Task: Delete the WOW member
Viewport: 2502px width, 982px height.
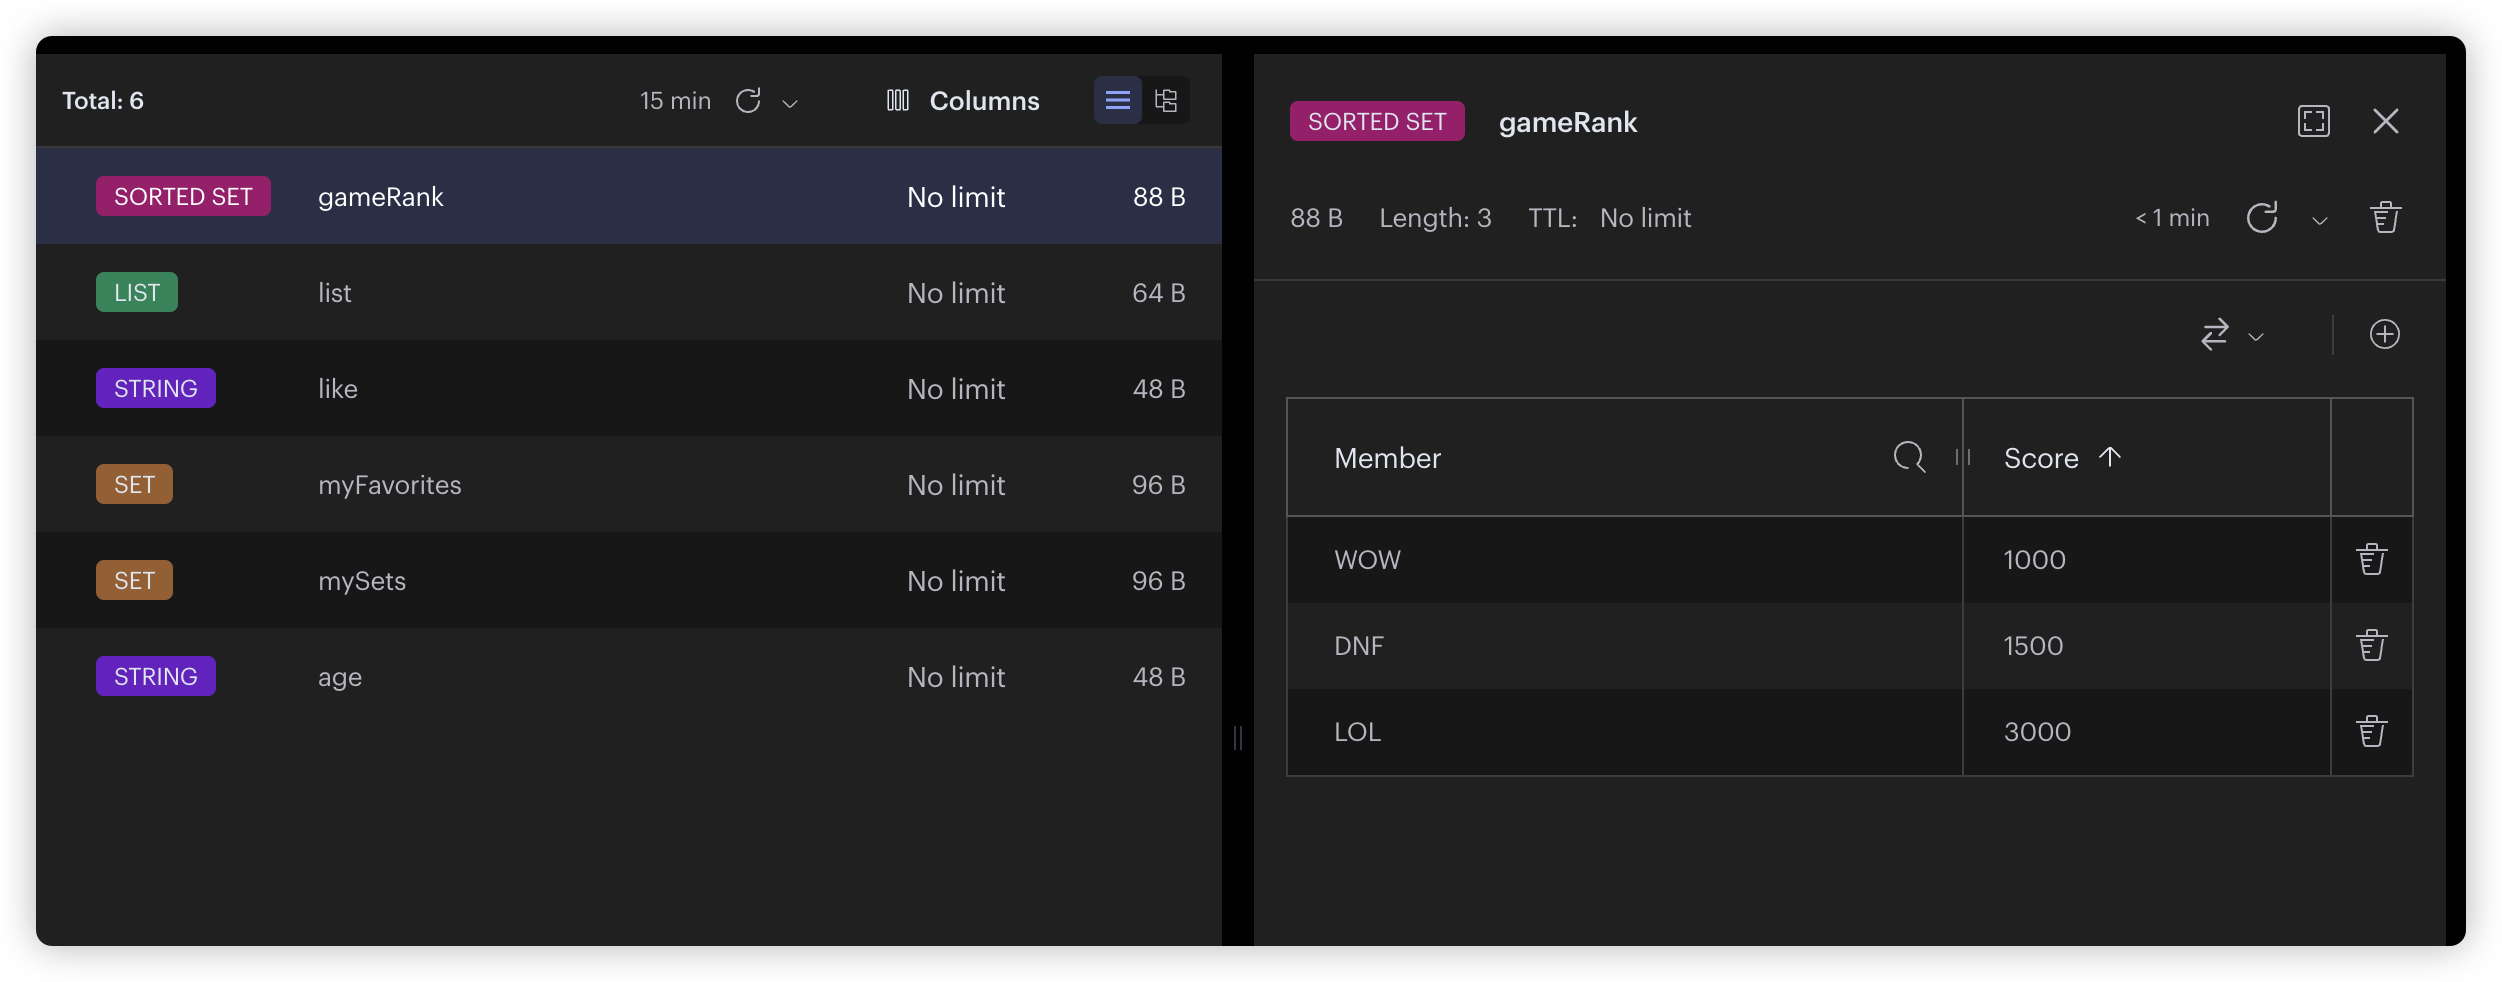Action: click(x=2371, y=560)
